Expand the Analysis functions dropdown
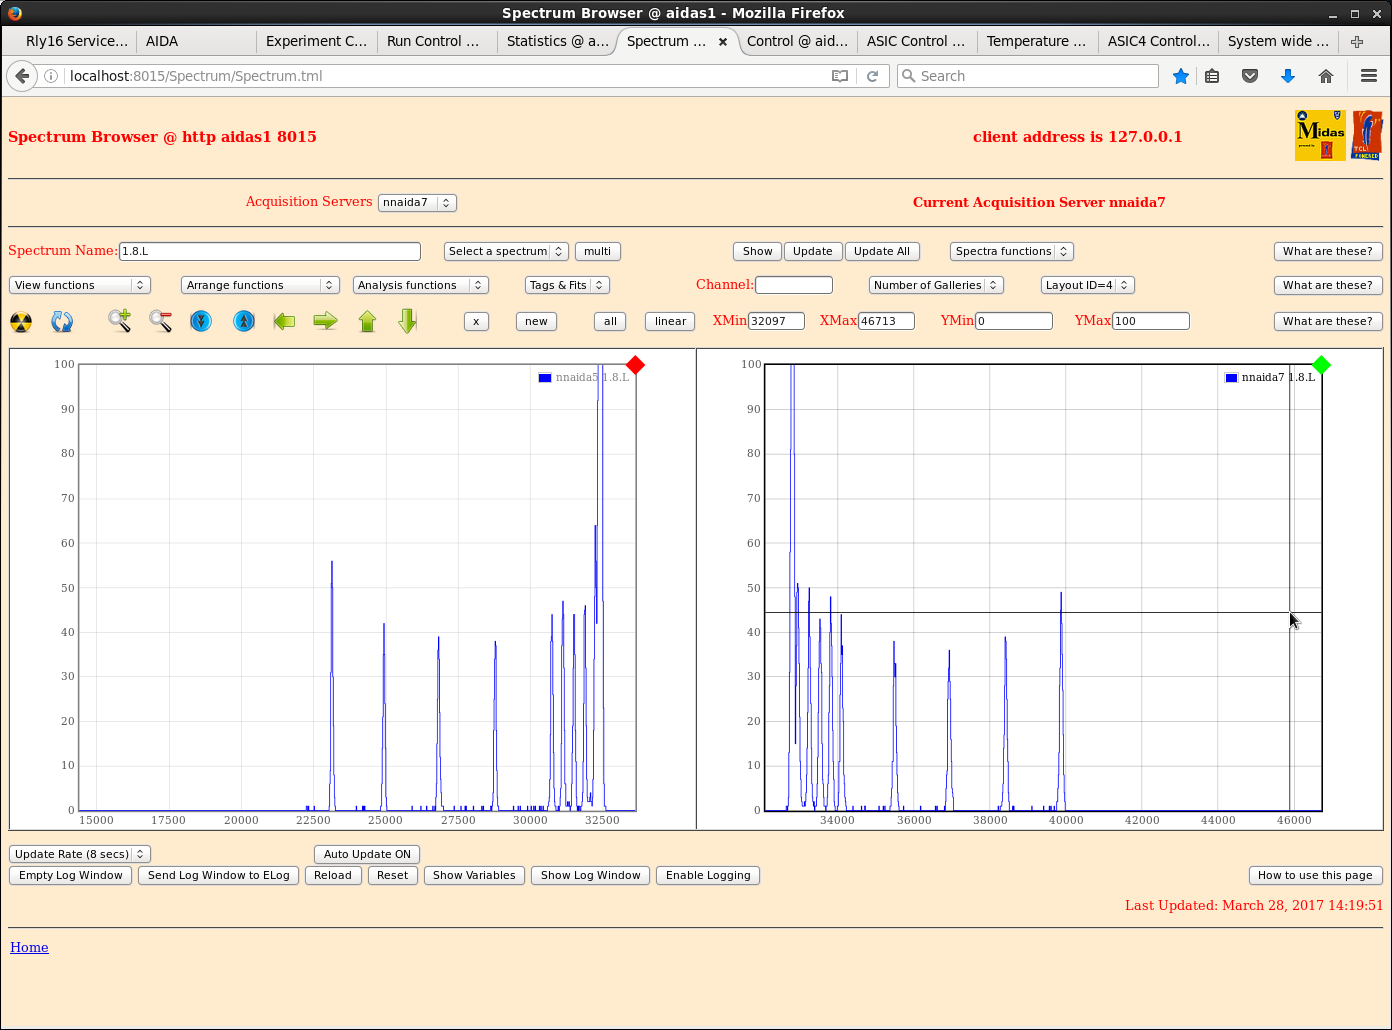 click(421, 285)
